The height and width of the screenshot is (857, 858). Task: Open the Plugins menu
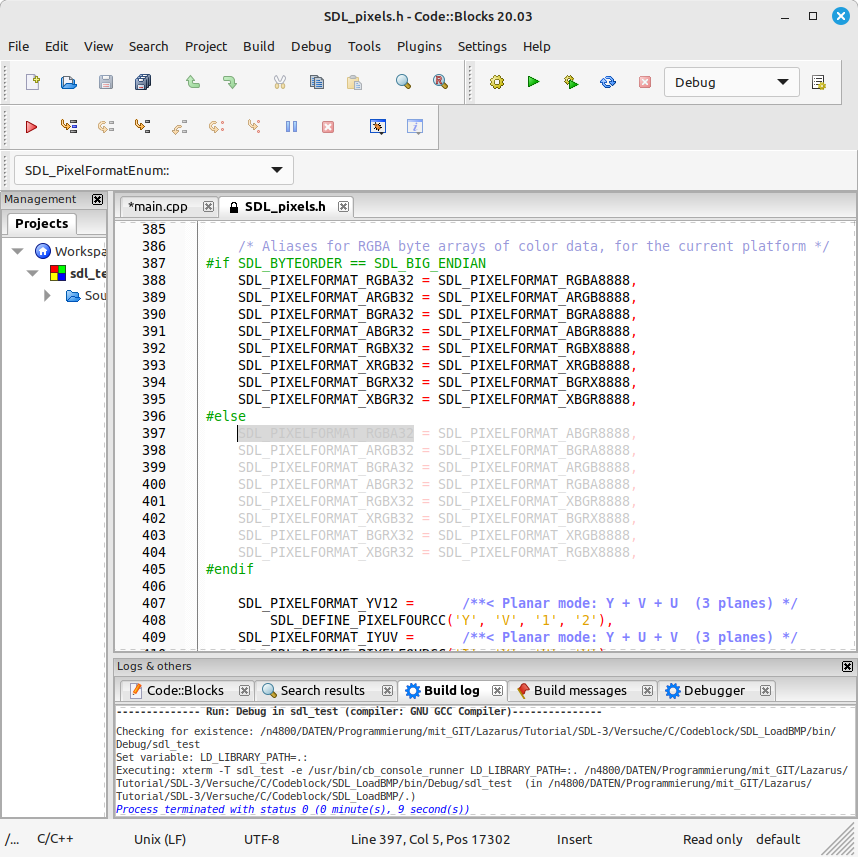tap(419, 47)
